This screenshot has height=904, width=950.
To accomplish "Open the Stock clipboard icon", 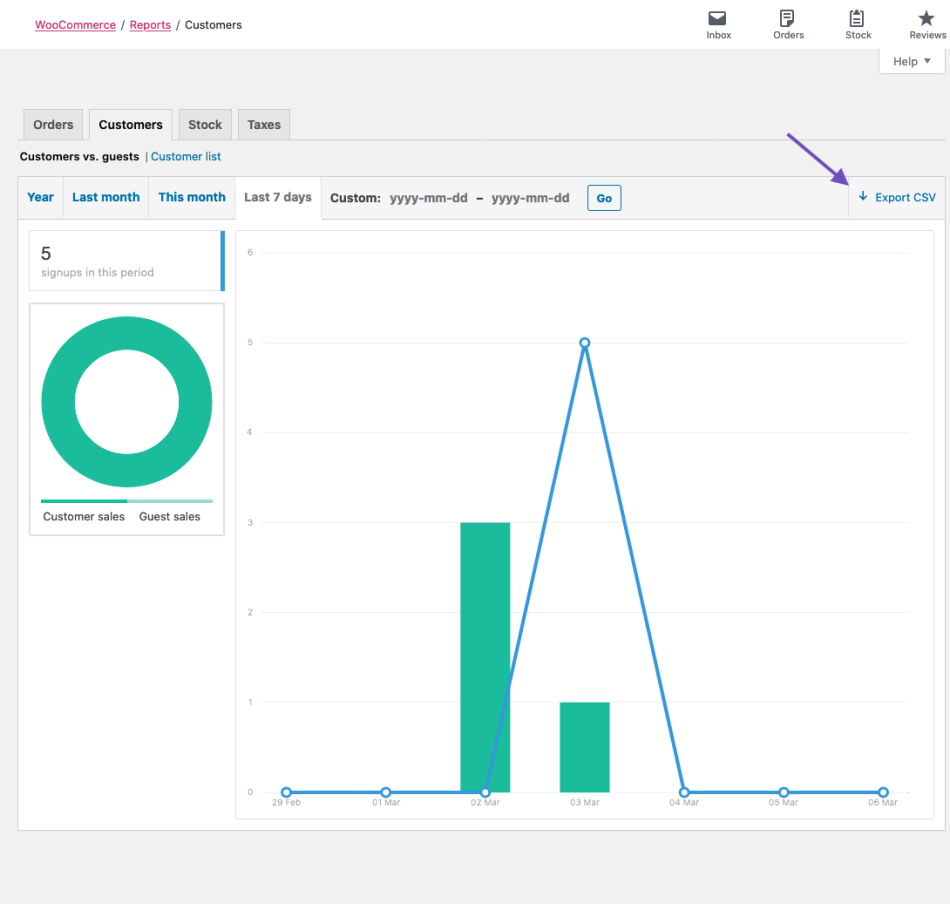I will pyautogui.click(x=857, y=18).
